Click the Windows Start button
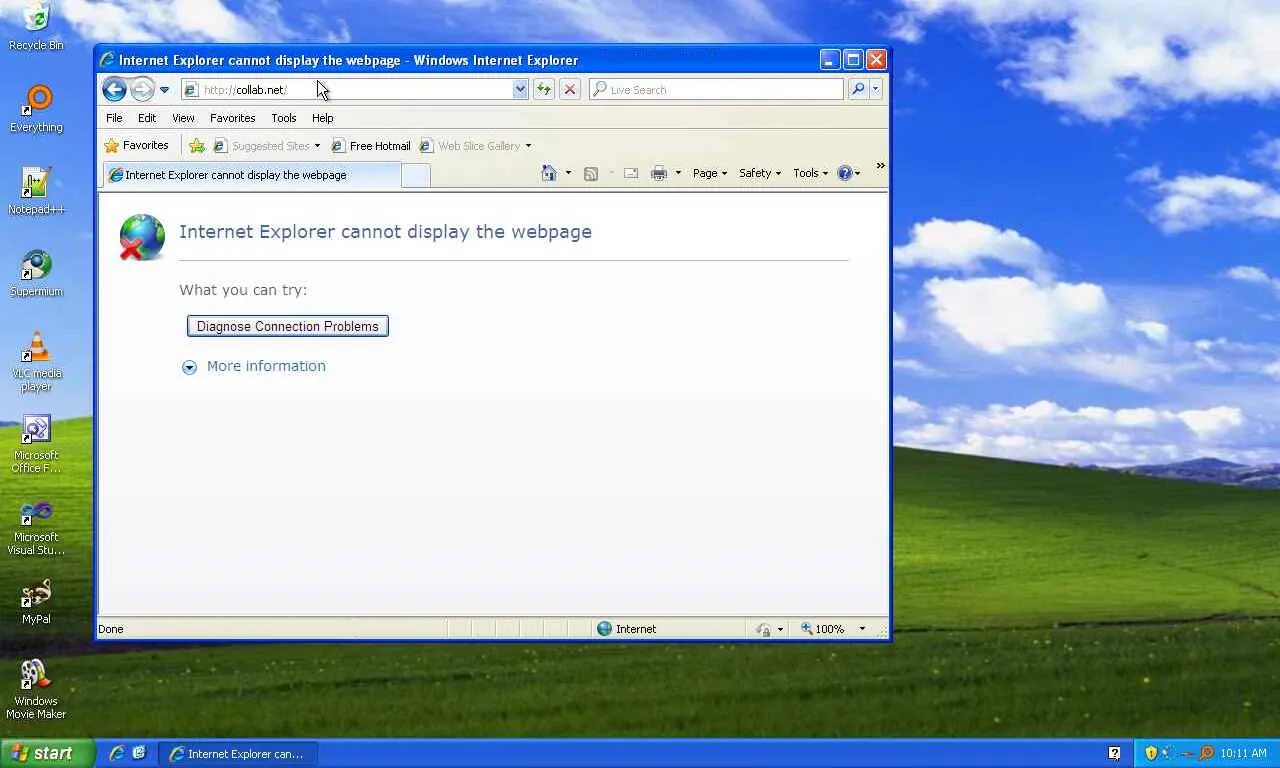The width and height of the screenshot is (1280, 768). (47, 754)
